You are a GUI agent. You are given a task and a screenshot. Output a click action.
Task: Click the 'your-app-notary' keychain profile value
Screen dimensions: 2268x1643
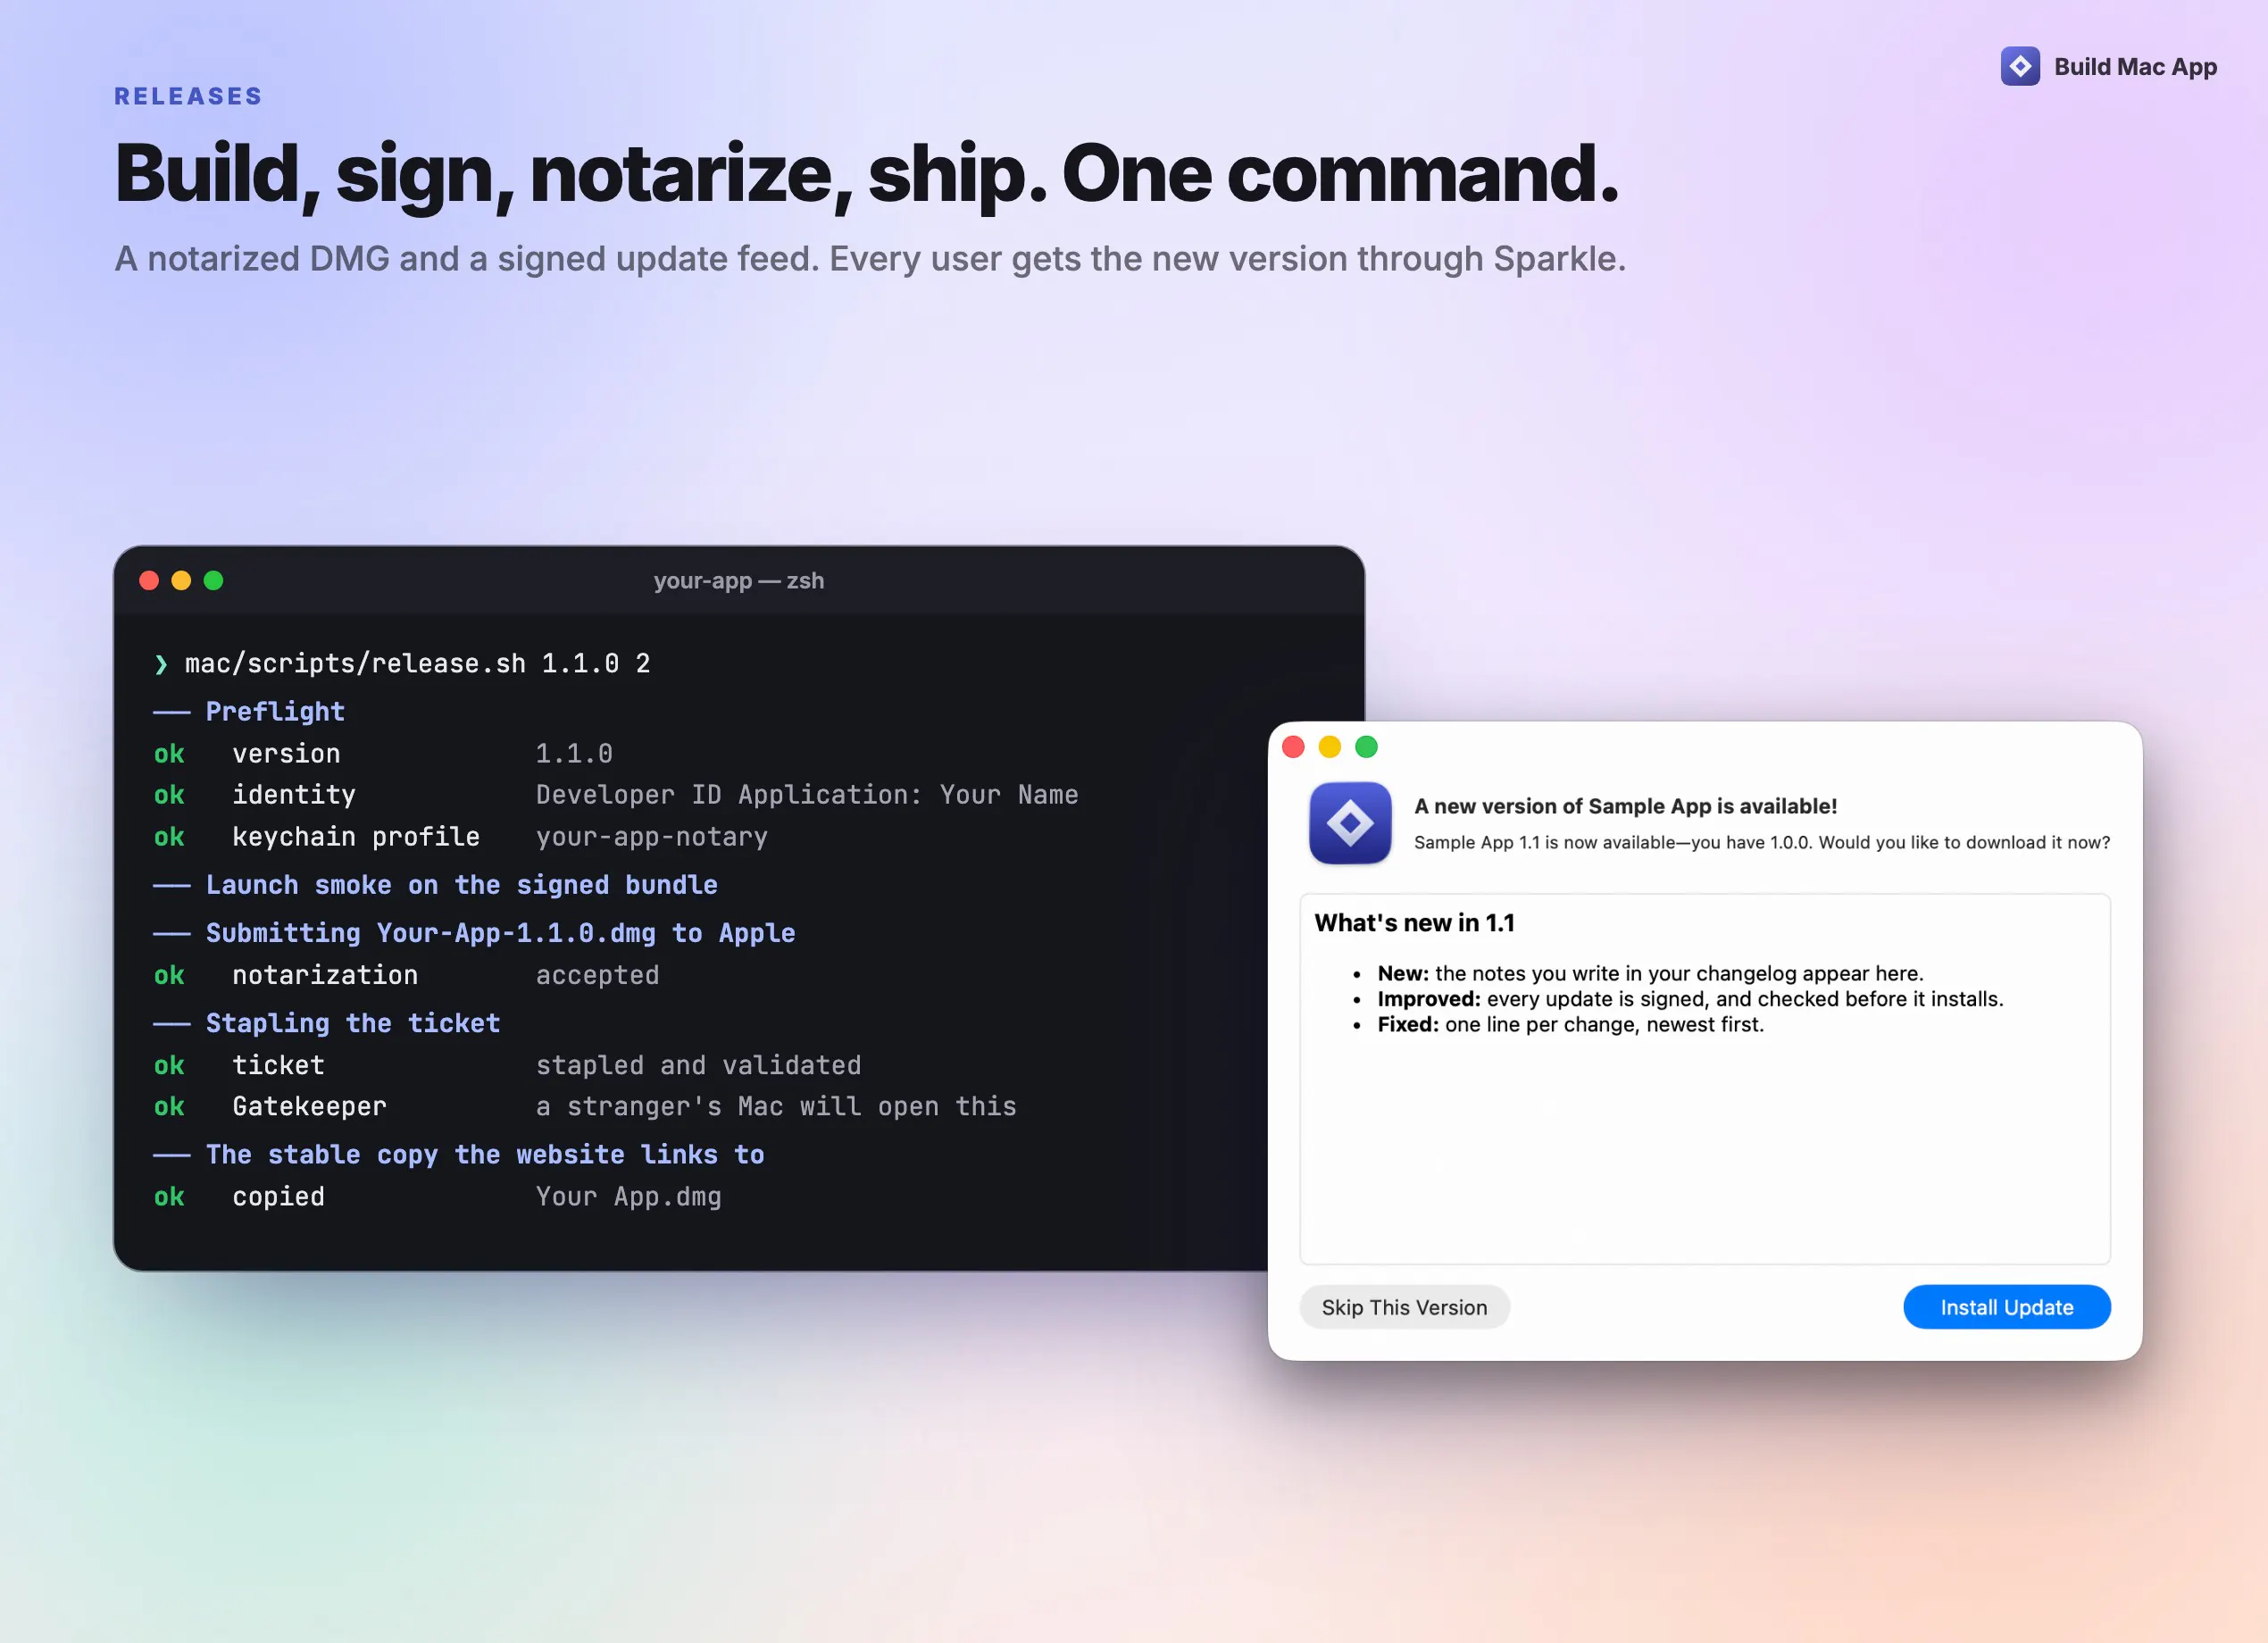click(x=652, y=837)
